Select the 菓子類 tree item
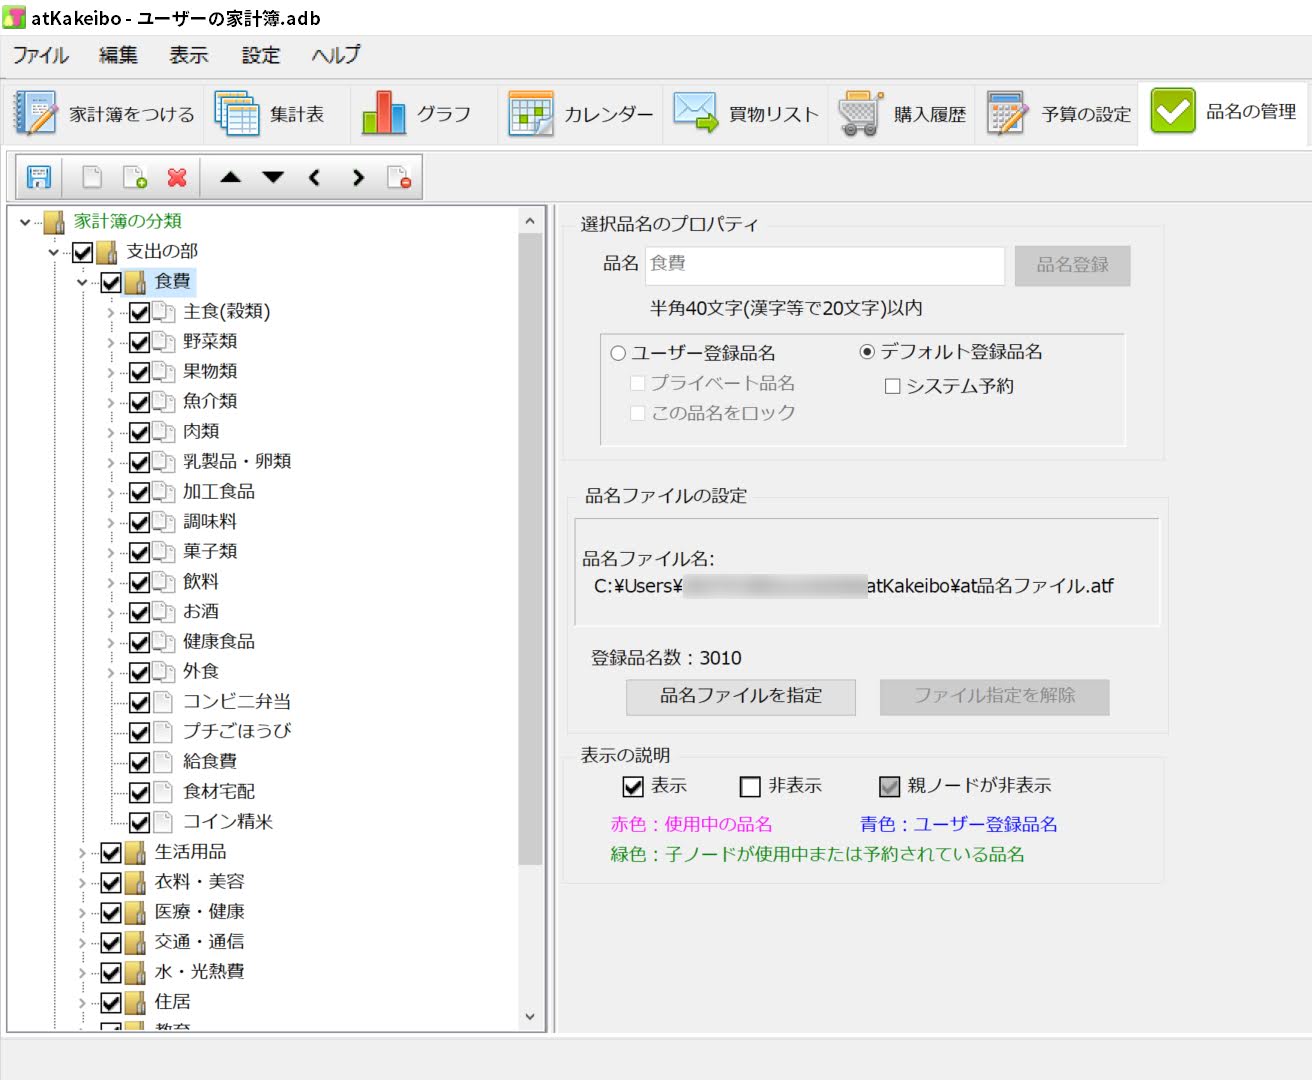The height and width of the screenshot is (1080, 1312). tap(210, 552)
